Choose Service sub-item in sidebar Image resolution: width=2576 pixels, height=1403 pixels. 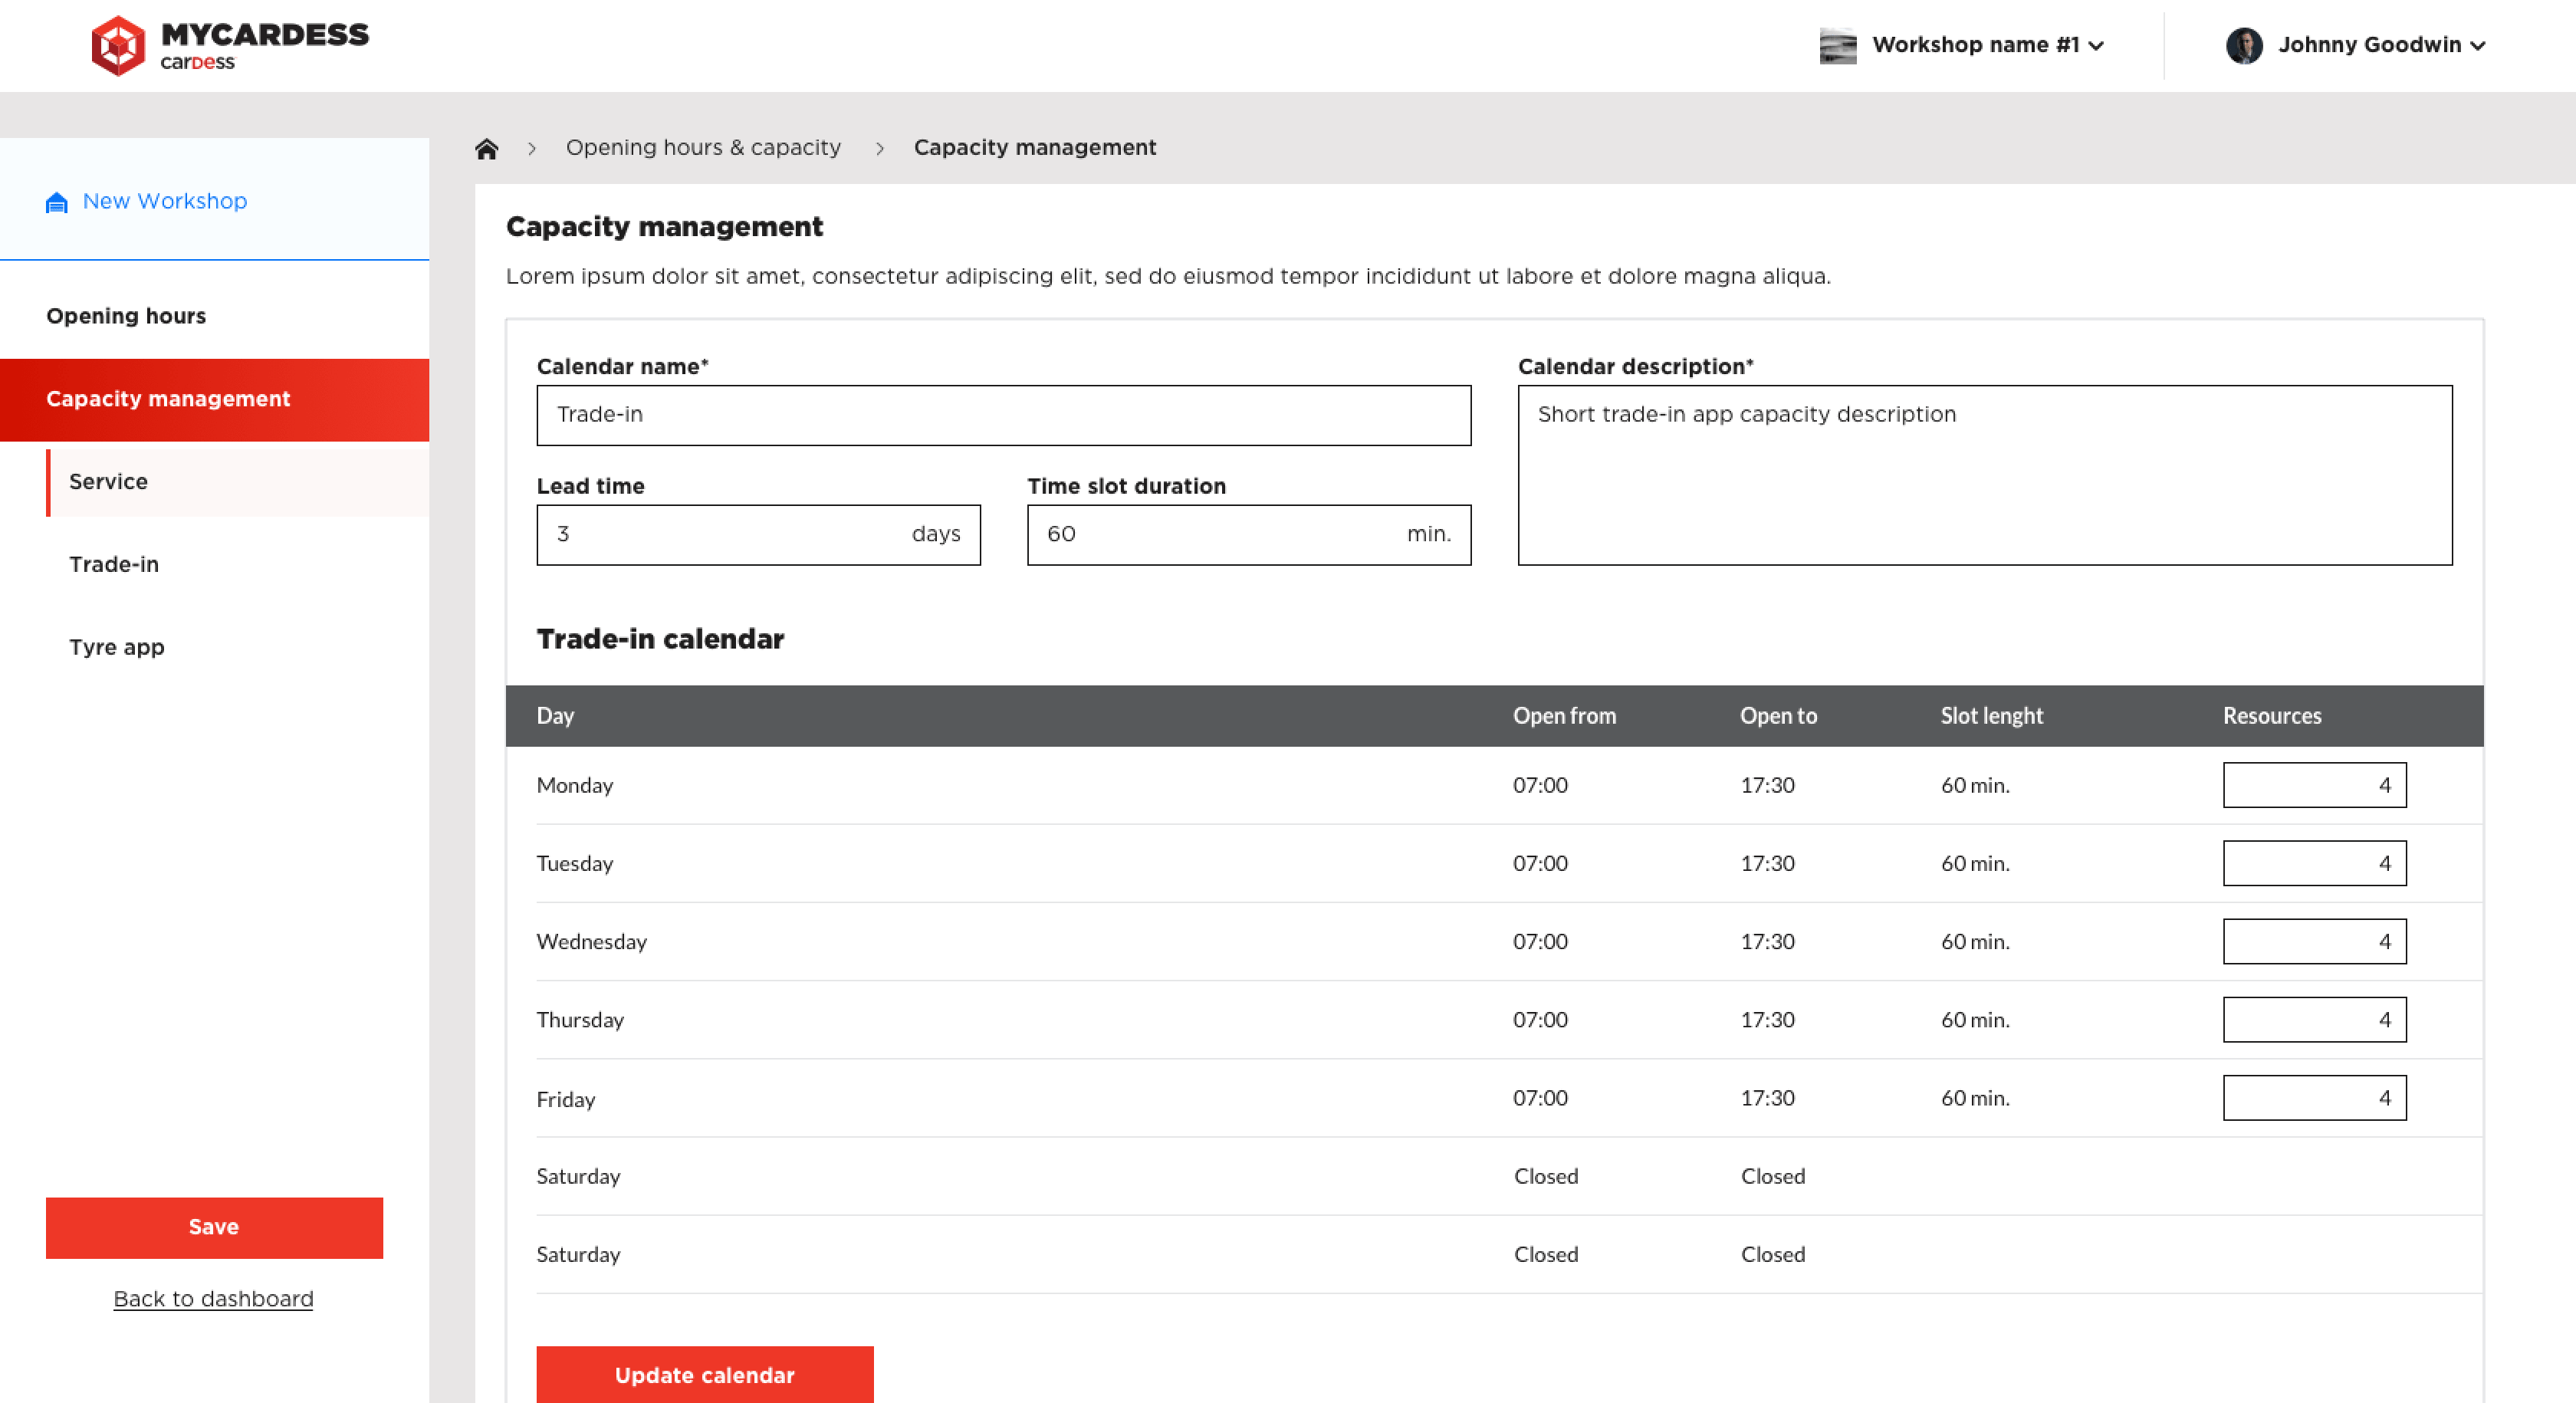click(238, 482)
